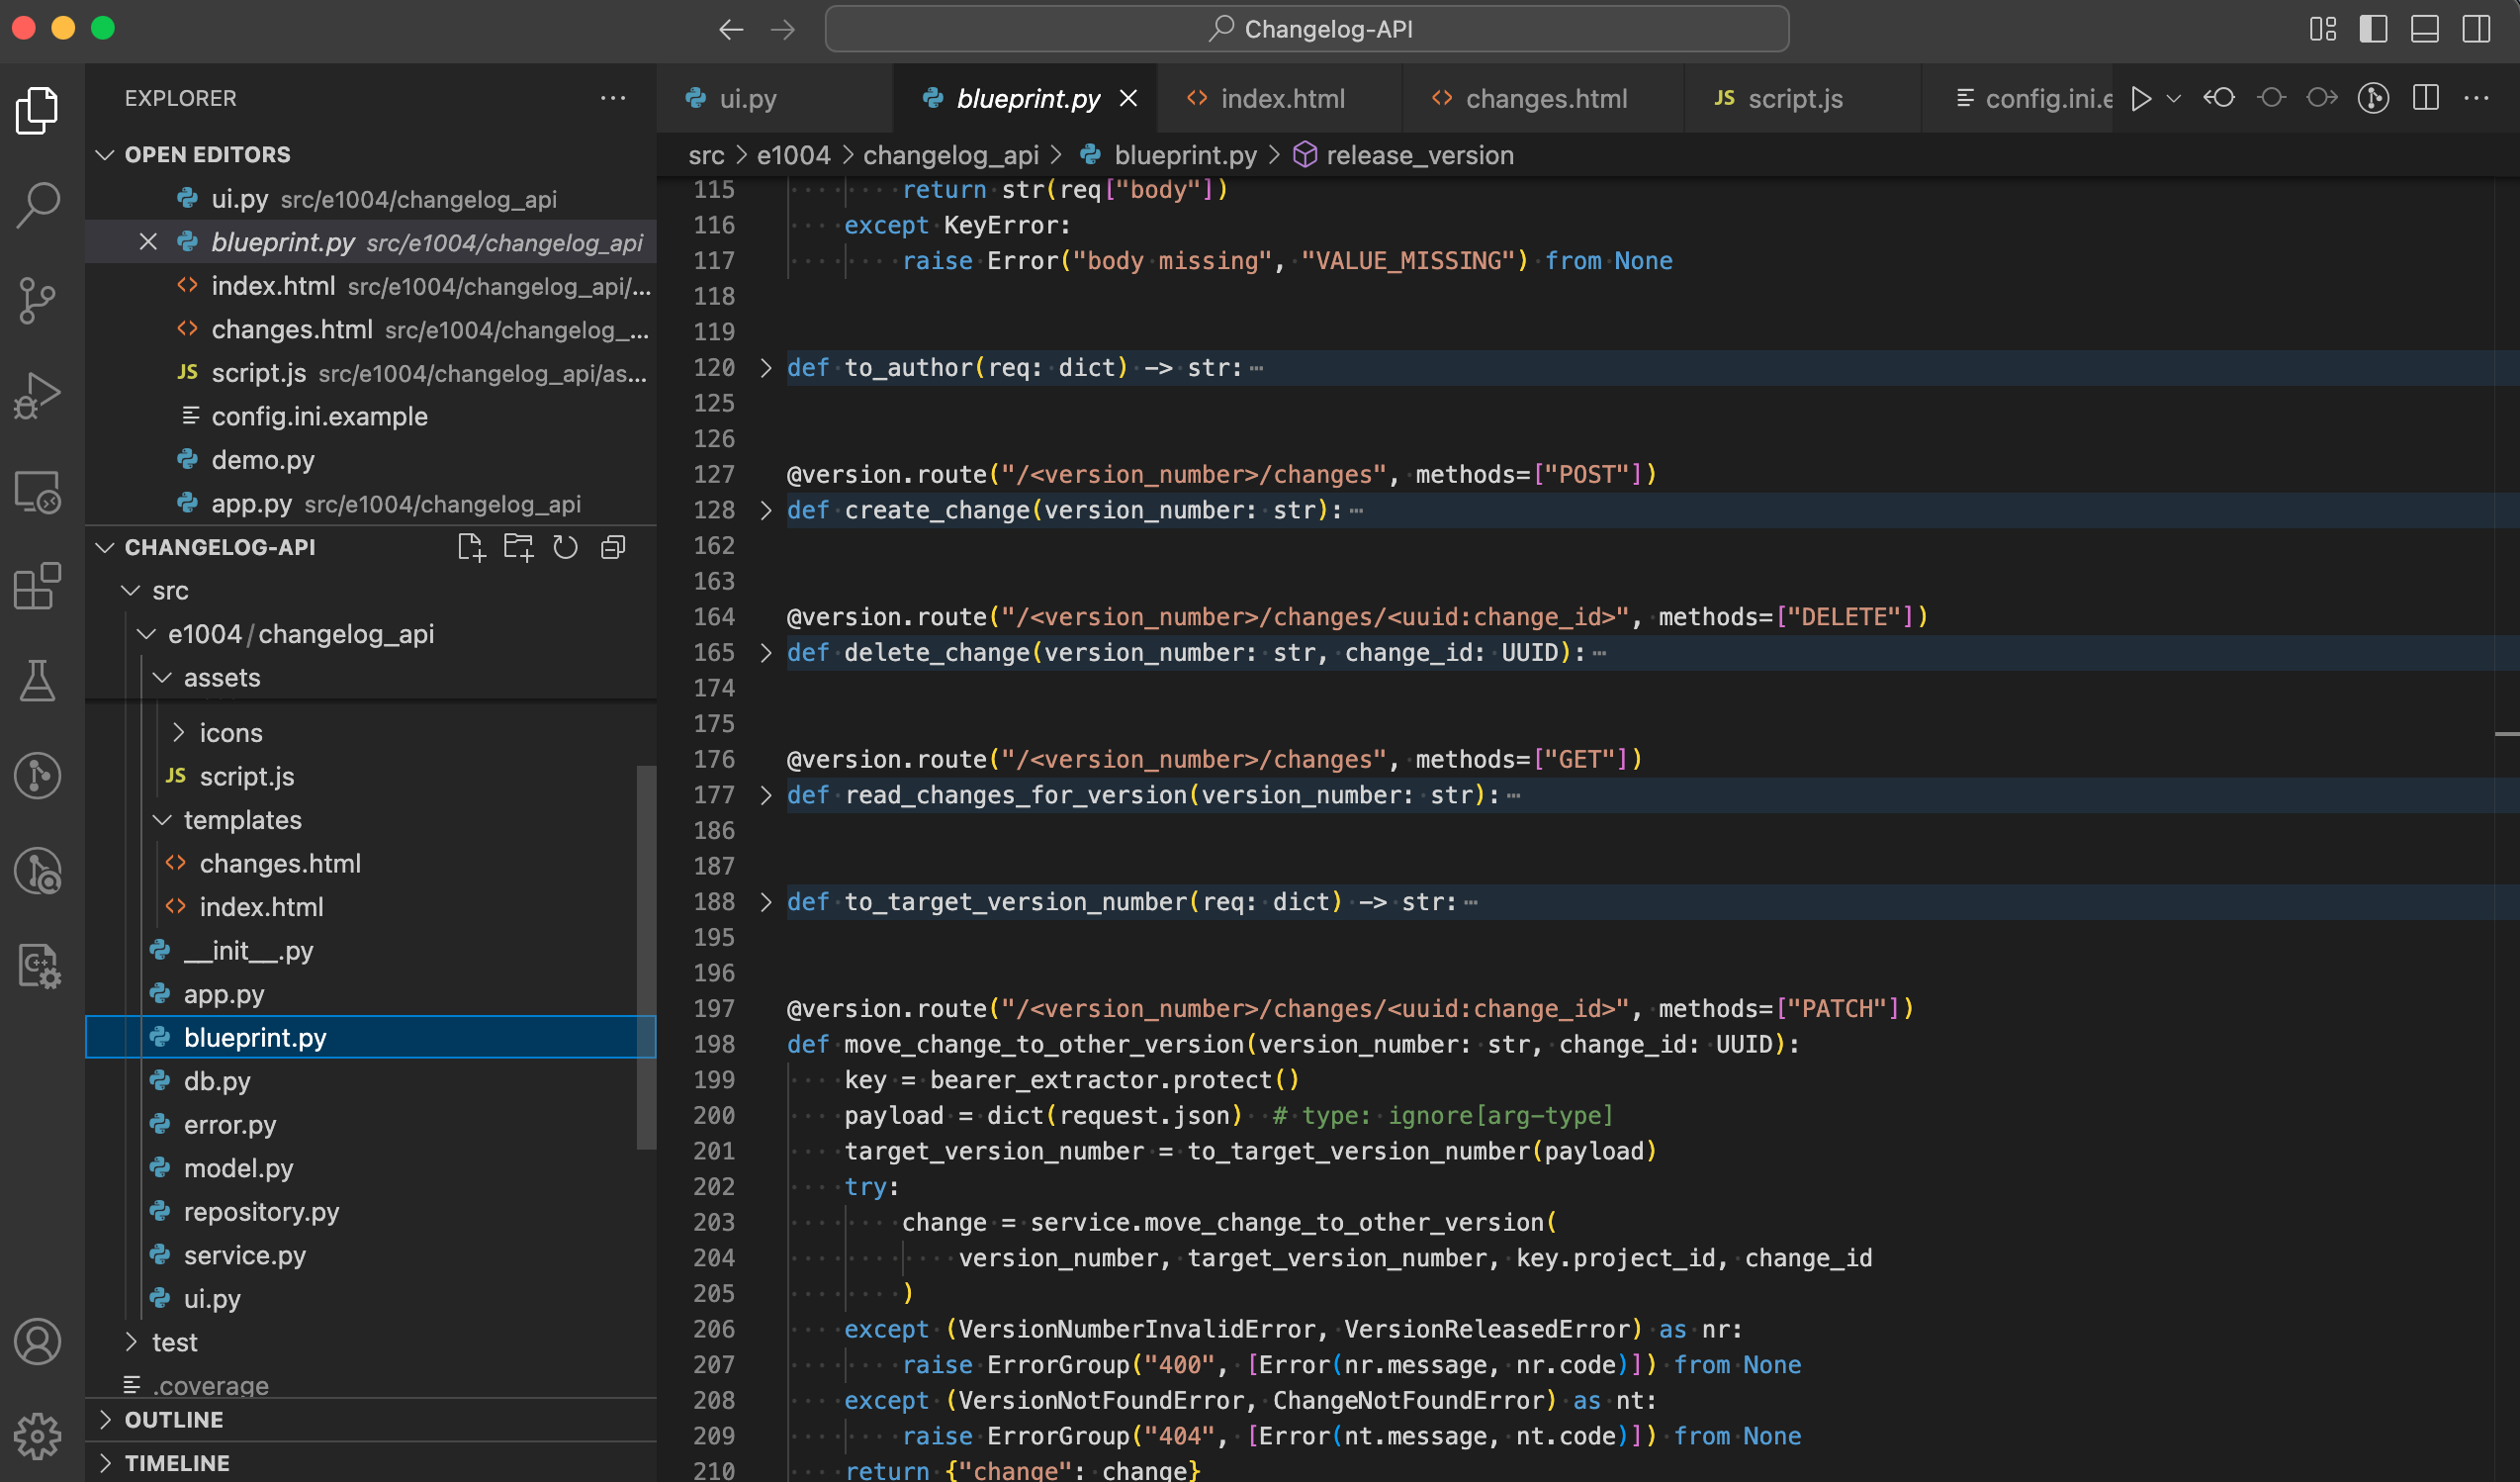The height and width of the screenshot is (1482, 2520).
Task: Refresh the CHANGELOG-API explorer tree
Action: (x=566, y=547)
